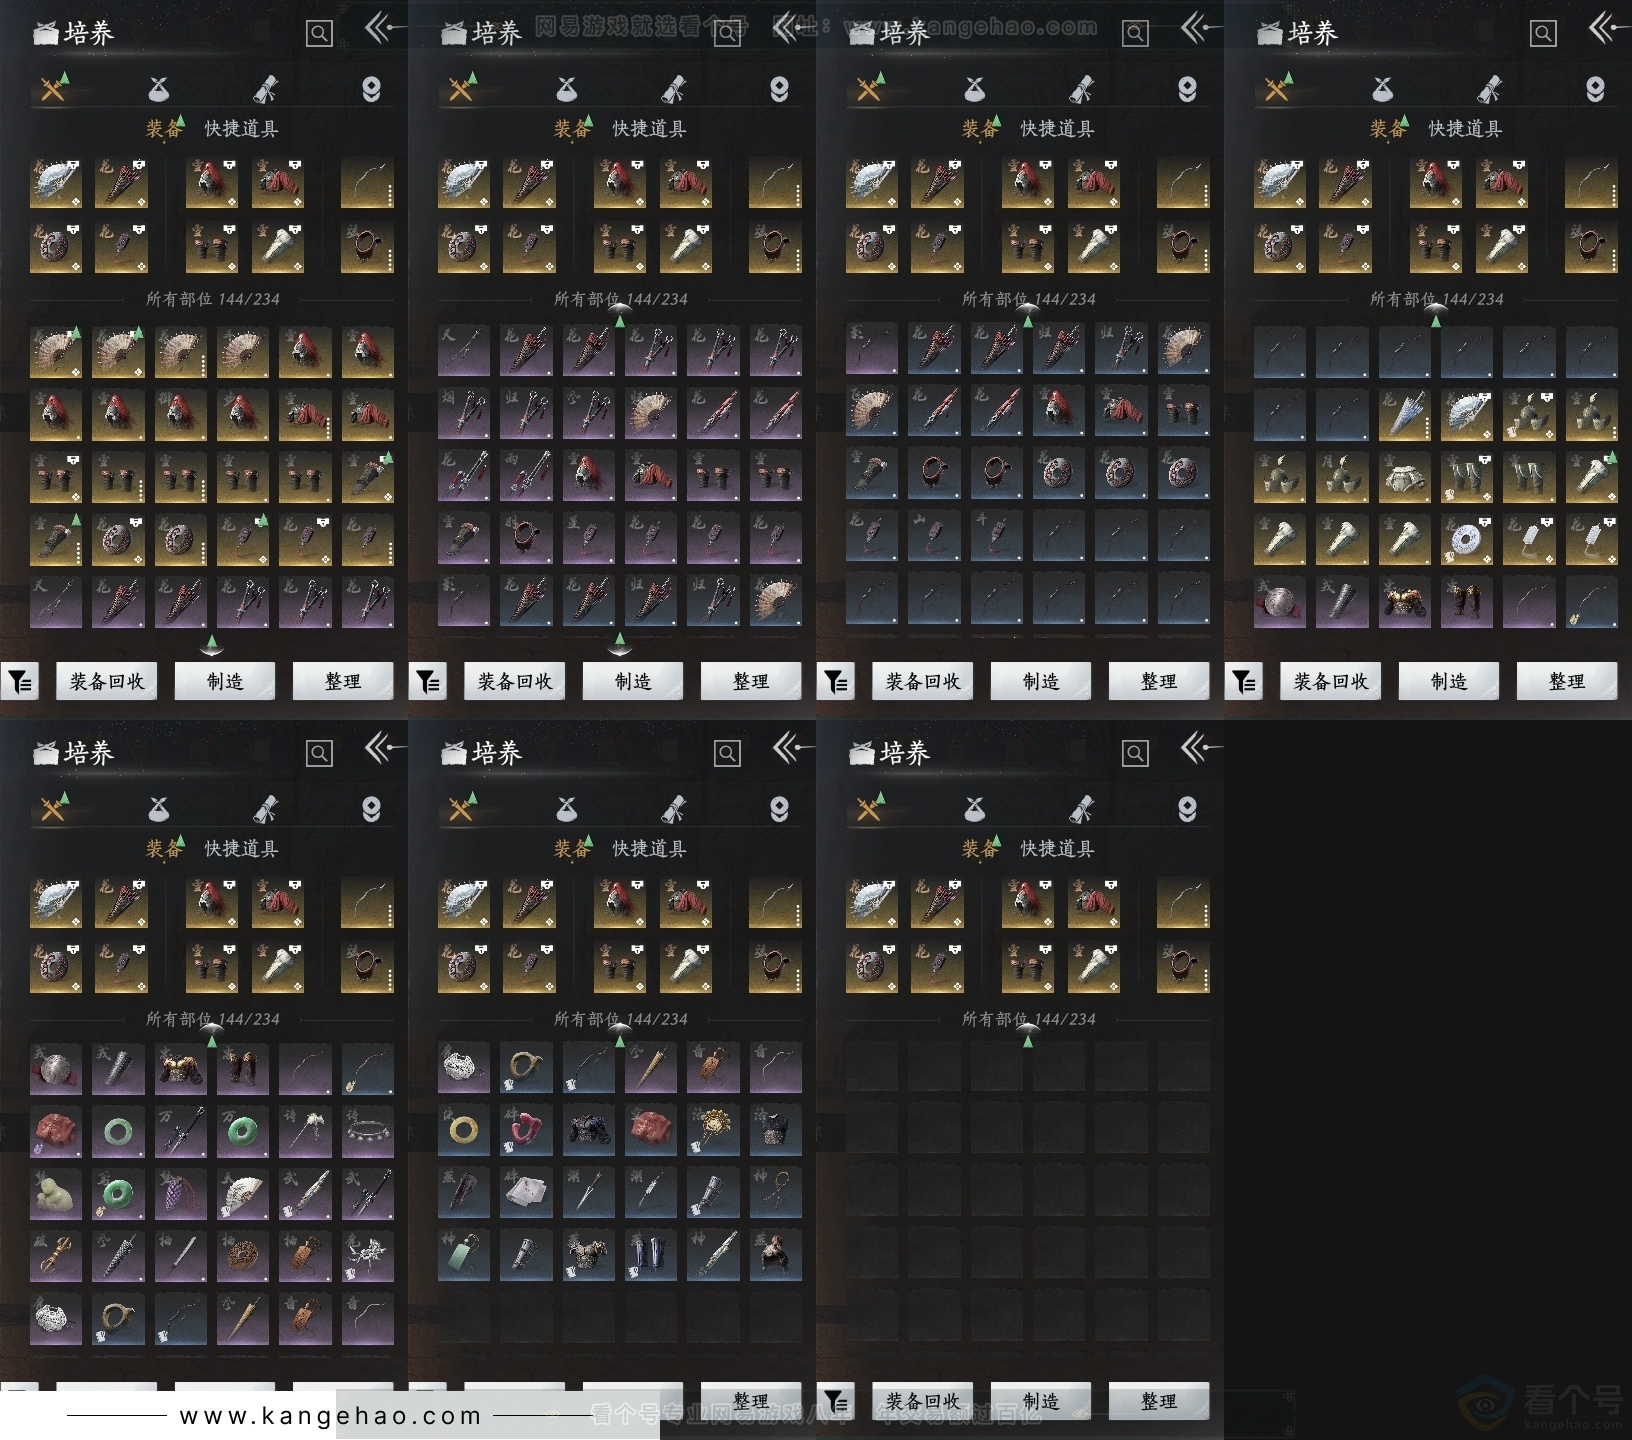
Task: Click scroll-down indicator below first panel grid
Action: (212, 645)
